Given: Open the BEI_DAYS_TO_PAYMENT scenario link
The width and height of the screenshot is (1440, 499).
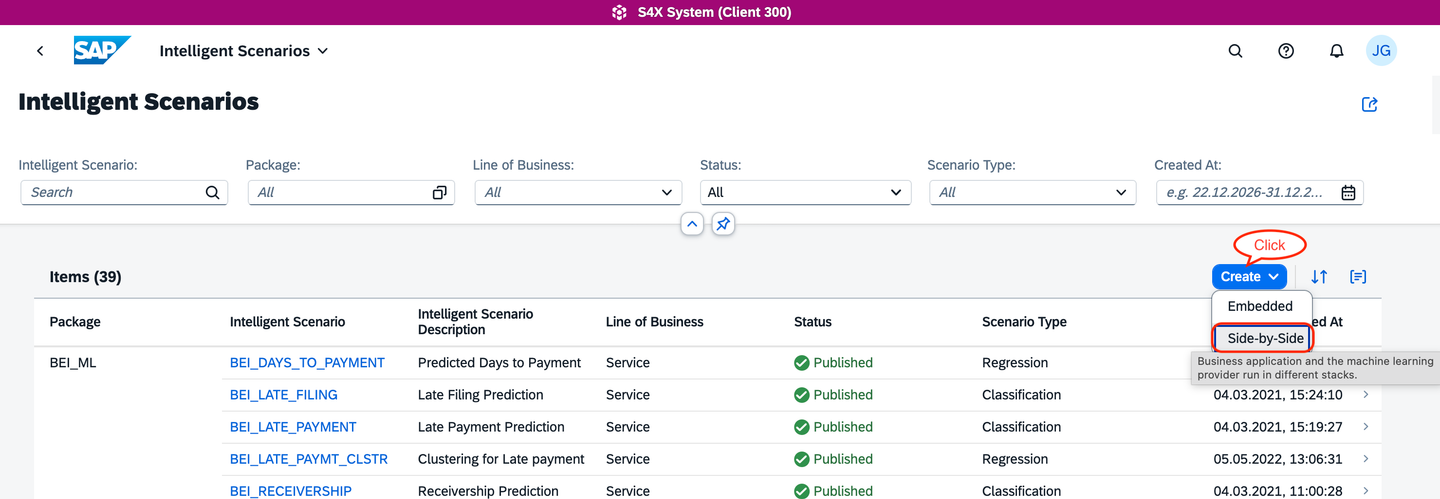Looking at the screenshot, I should pyautogui.click(x=307, y=363).
